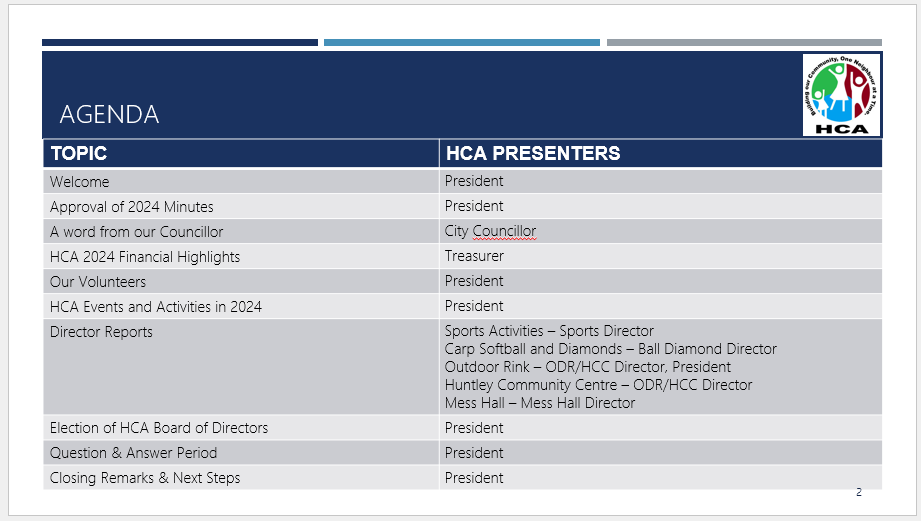This screenshot has height=521, width=921.
Task: Click the Question & Answer Period cell
Action: click(x=133, y=453)
